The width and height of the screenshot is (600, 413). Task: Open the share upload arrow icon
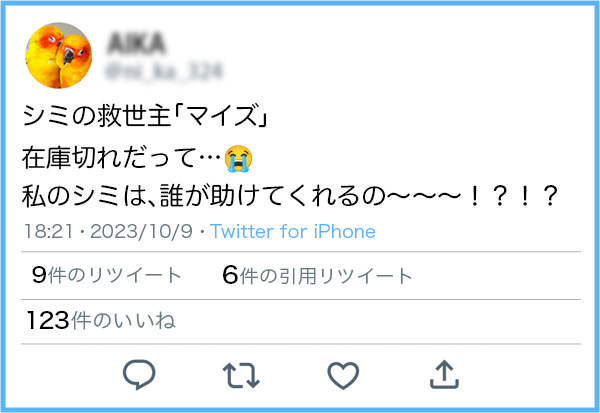click(444, 374)
